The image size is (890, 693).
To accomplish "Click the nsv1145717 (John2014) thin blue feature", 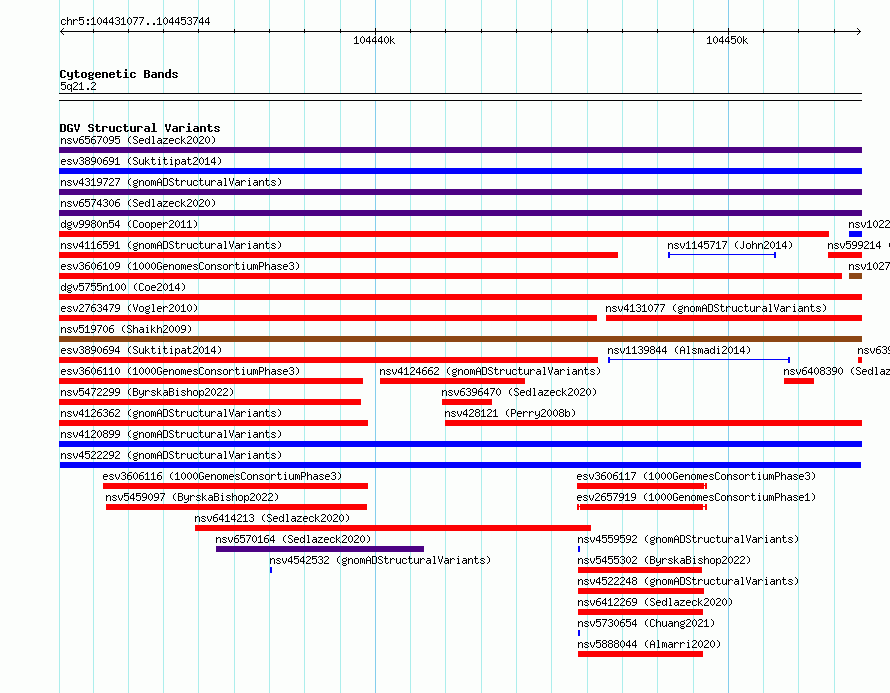I will tap(722, 255).
